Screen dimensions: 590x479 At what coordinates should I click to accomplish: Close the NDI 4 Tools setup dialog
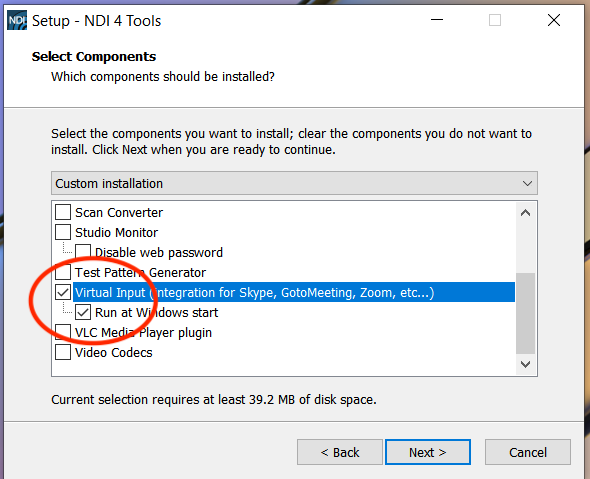554,20
